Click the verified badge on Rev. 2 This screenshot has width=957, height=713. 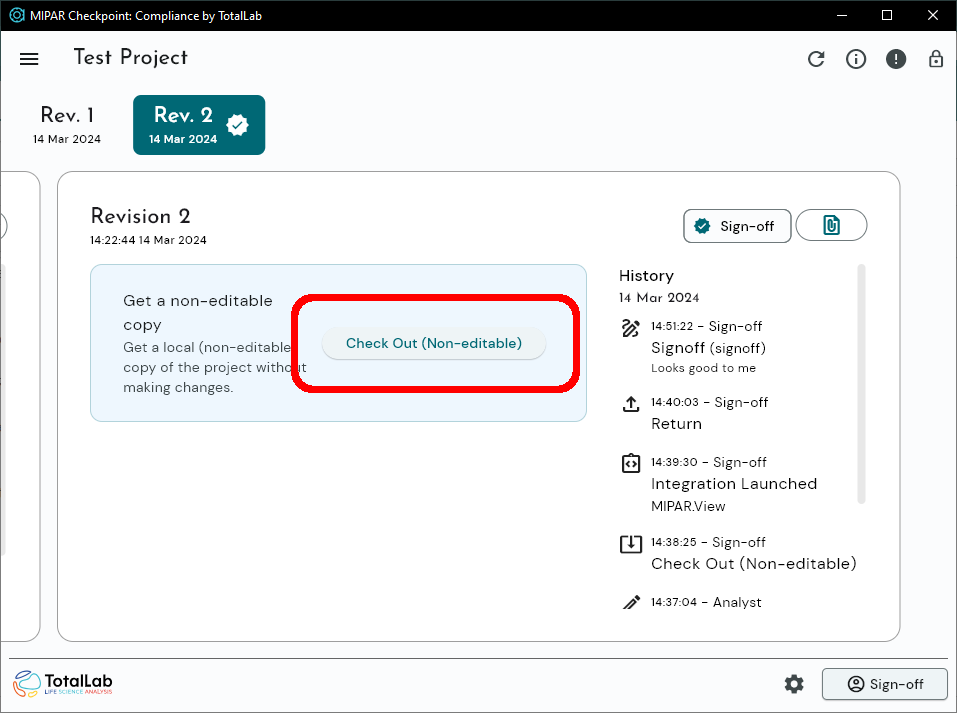click(x=237, y=125)
